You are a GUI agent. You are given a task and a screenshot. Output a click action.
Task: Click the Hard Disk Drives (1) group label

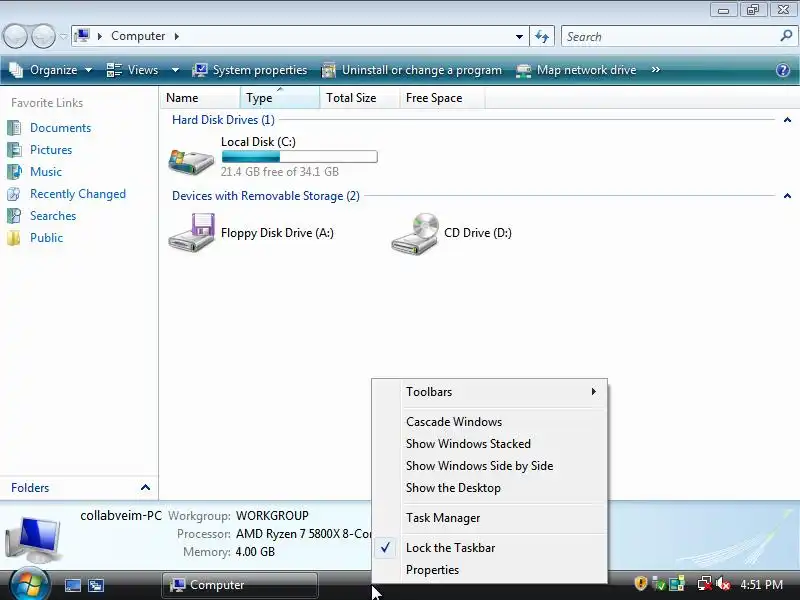click(223, 120)
